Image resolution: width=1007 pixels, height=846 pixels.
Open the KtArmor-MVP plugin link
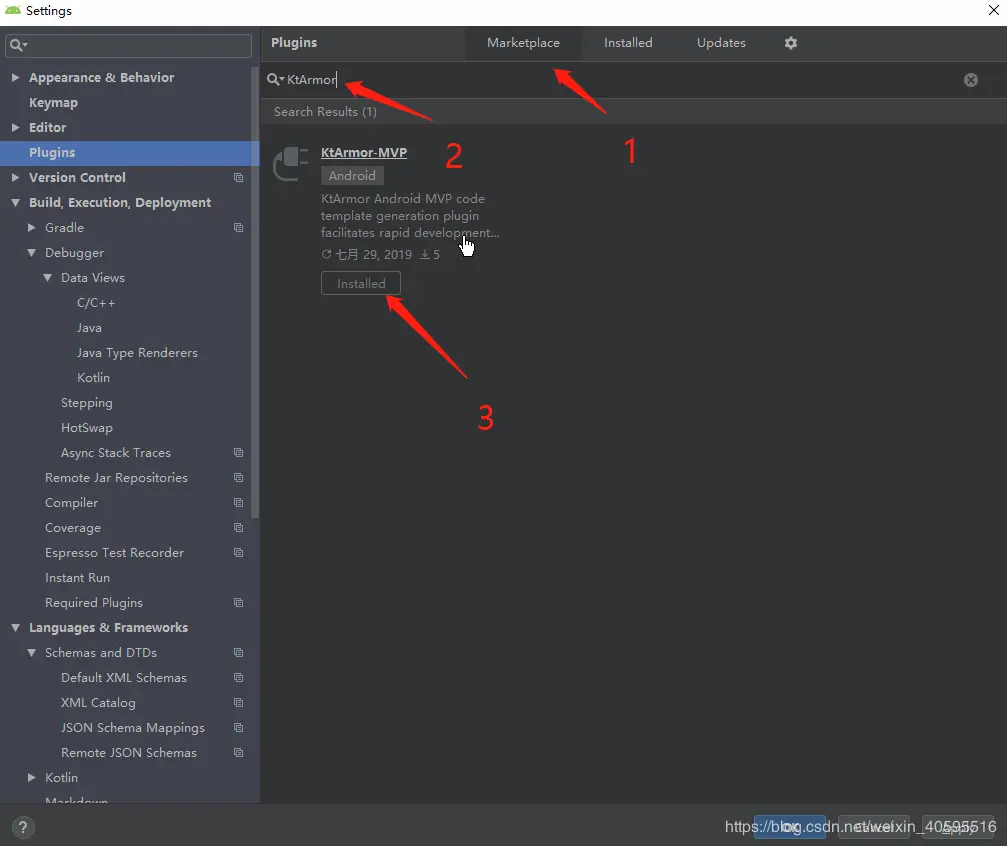click(363, 153)
